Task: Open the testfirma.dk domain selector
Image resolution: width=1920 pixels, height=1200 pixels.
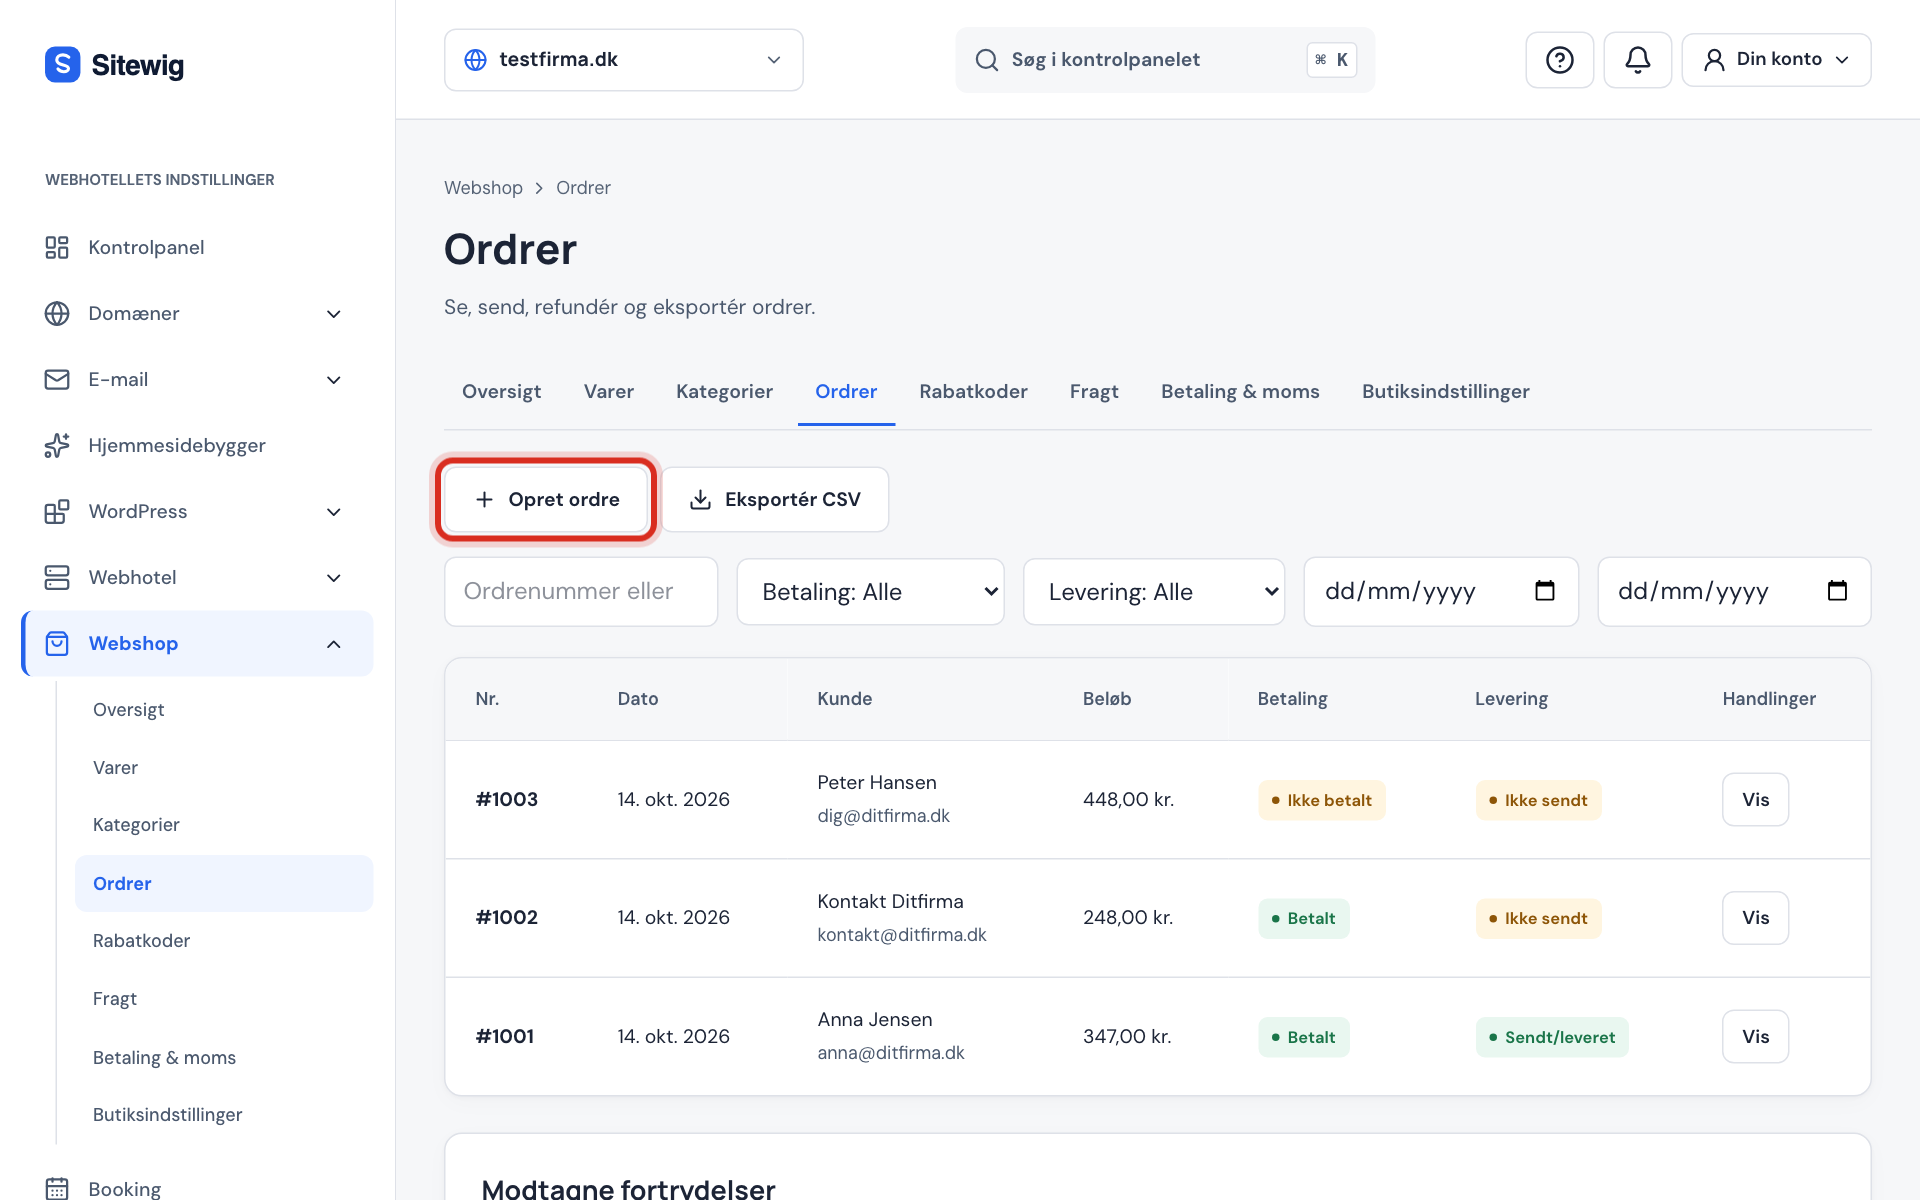Action: point(623,60)
